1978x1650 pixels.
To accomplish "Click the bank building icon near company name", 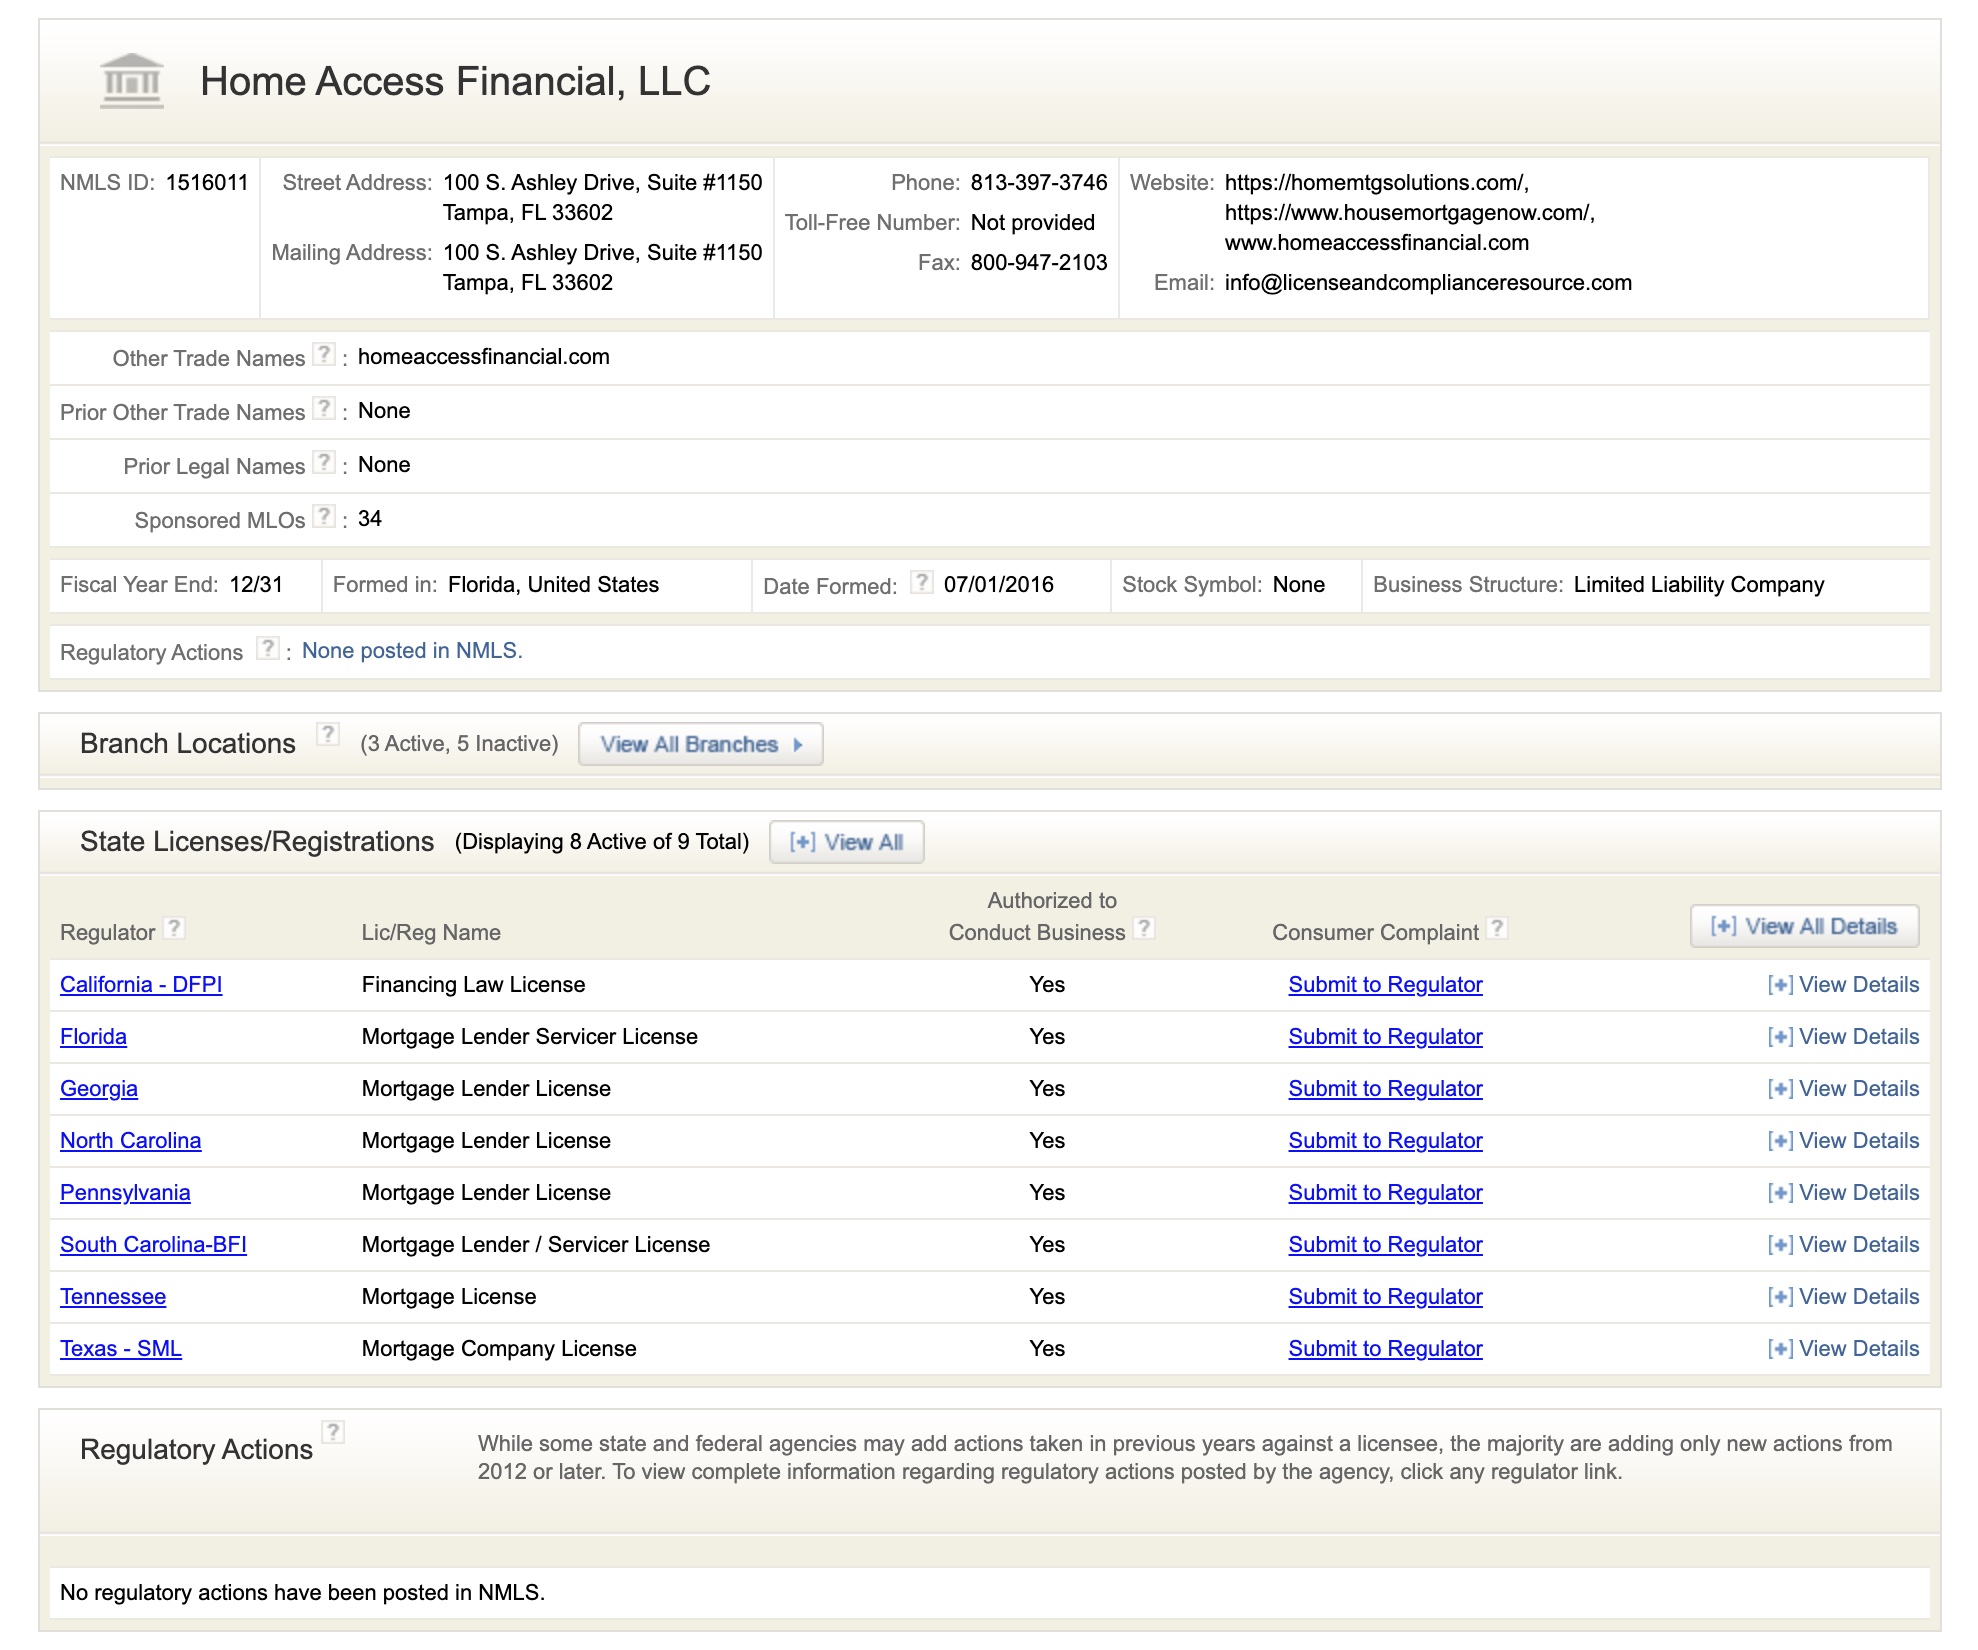I will (132, 80).
